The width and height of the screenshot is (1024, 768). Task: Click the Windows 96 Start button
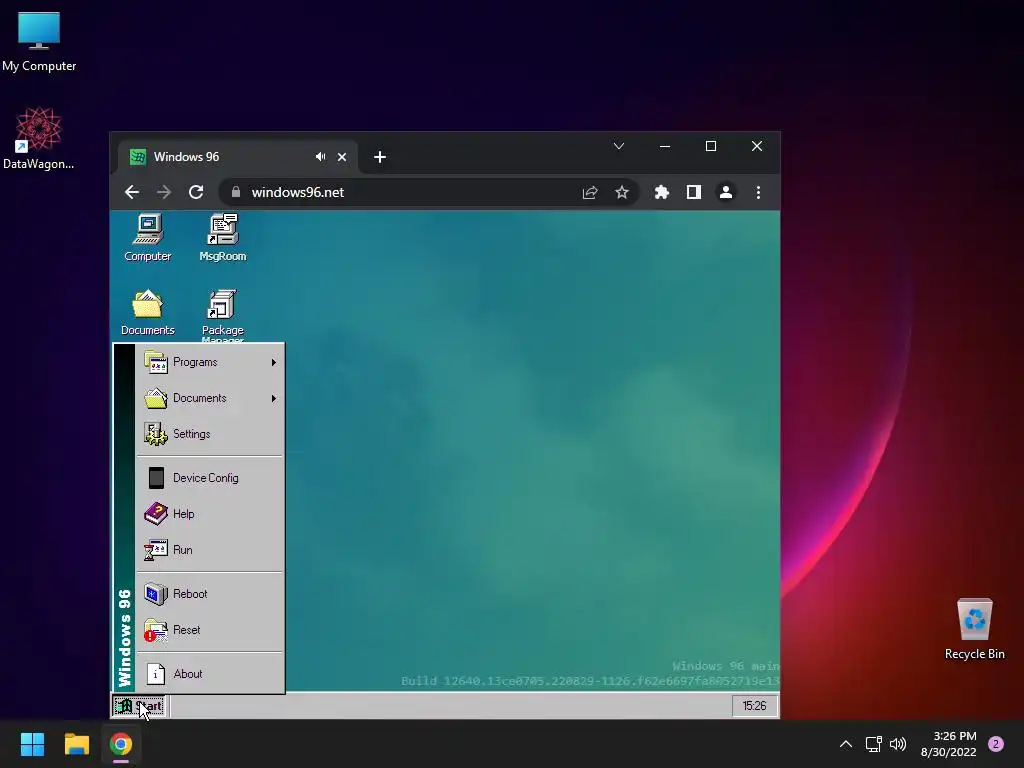[x=139, y=706]
